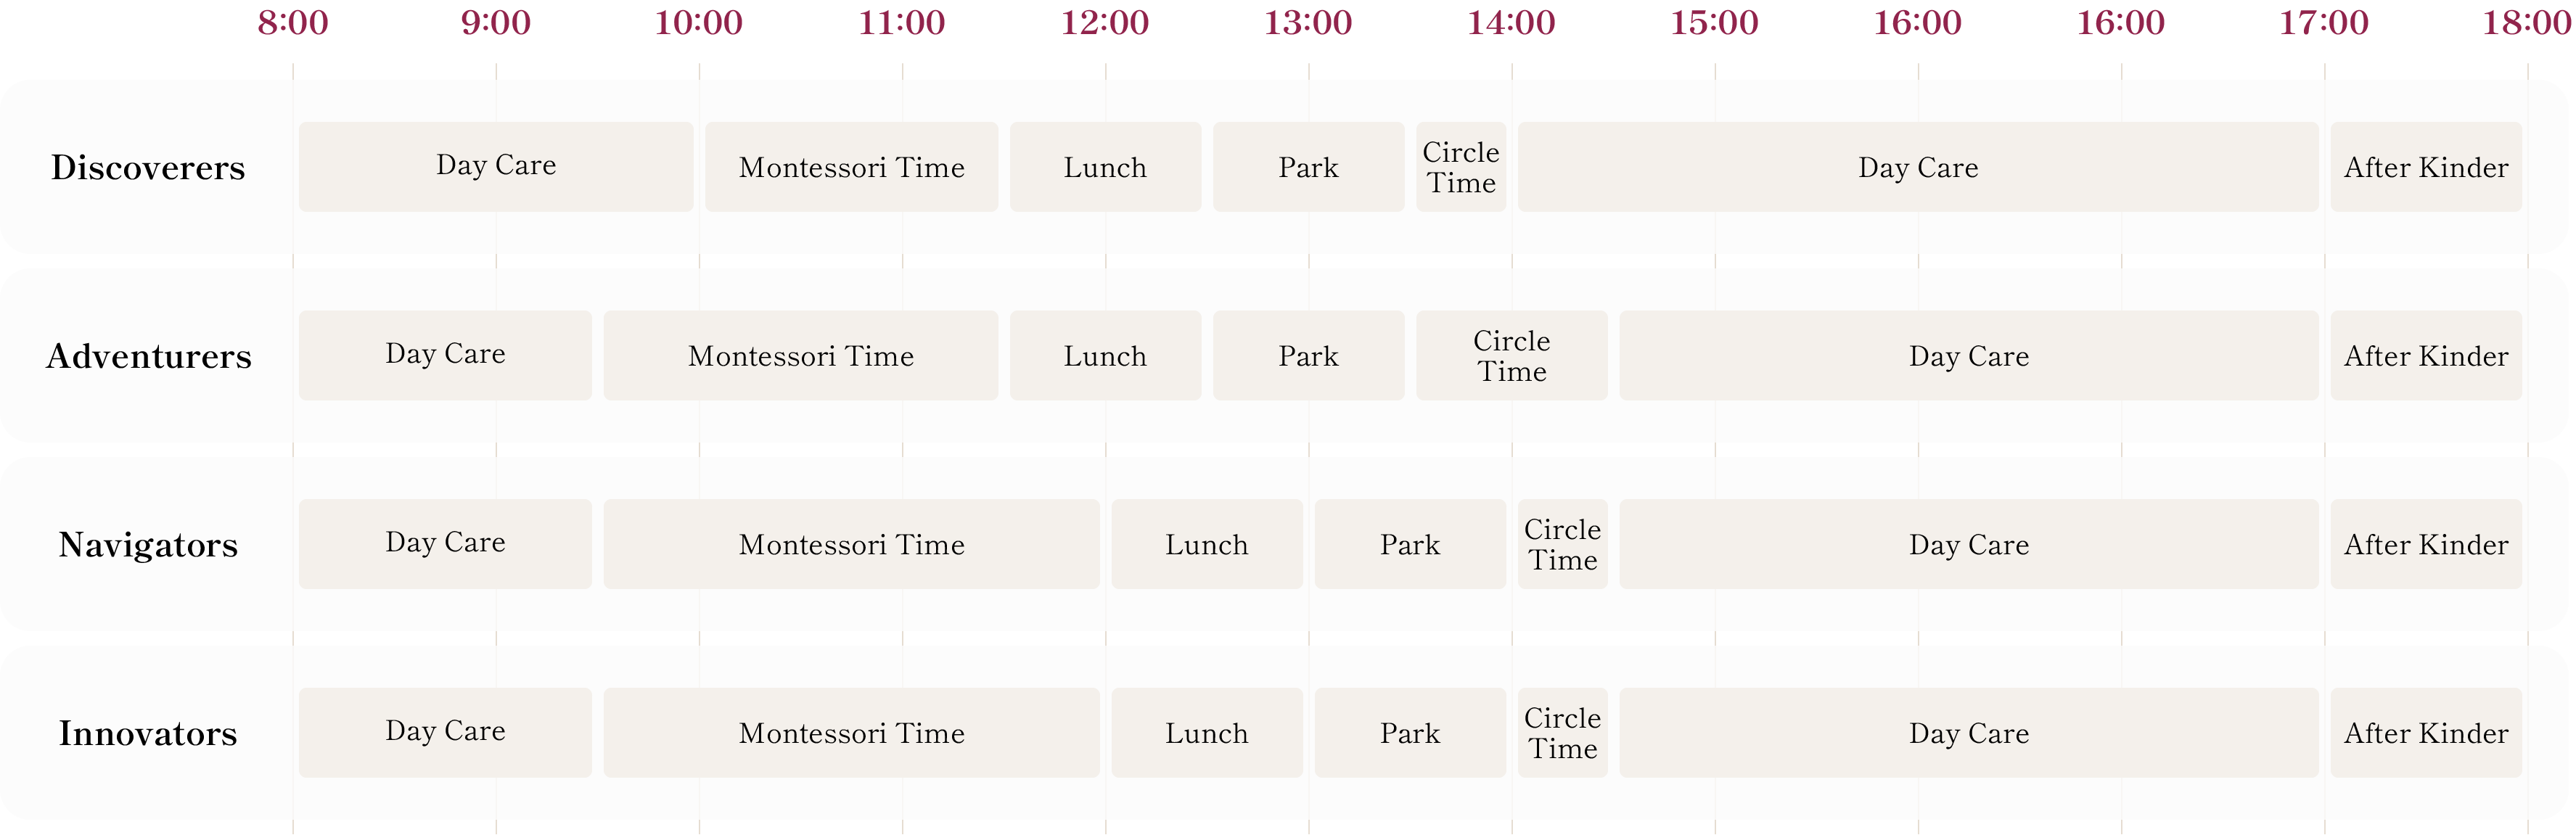Click Adventurers After Kinder block
Viewport: 2576px width, 835px height.
pyautogui.click(x=2426, y=356)
